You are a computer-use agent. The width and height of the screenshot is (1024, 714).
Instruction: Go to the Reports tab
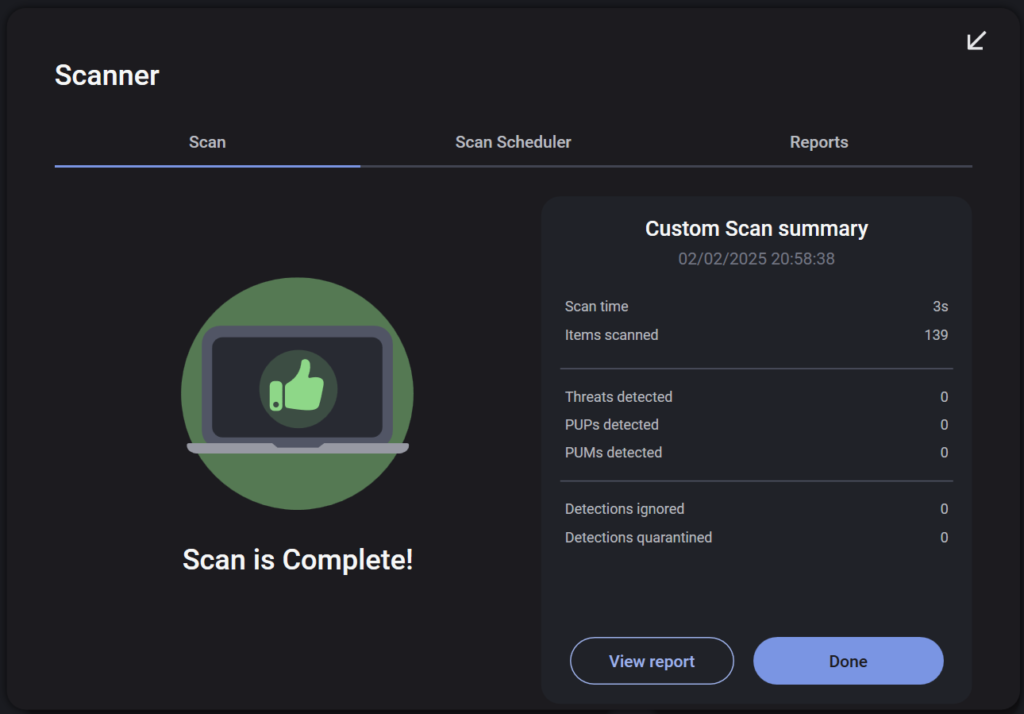pyautogui.click(x=819, y=142)
